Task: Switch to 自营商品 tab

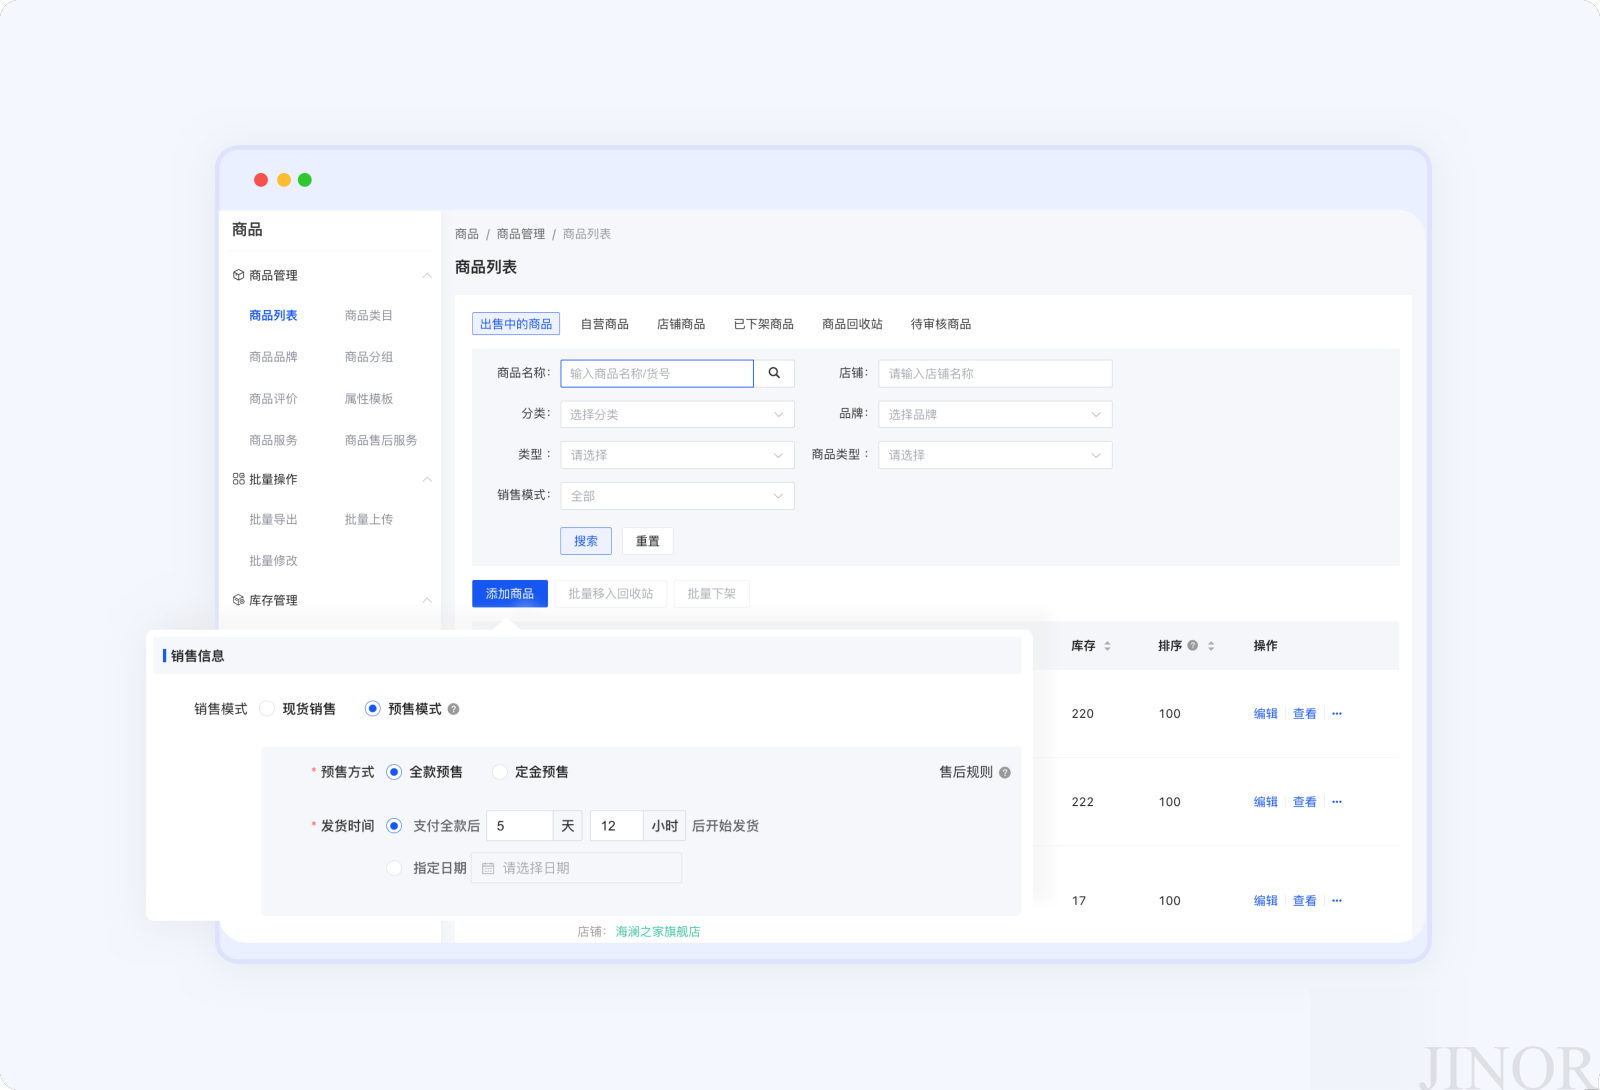Action: [x=605, y=324]
